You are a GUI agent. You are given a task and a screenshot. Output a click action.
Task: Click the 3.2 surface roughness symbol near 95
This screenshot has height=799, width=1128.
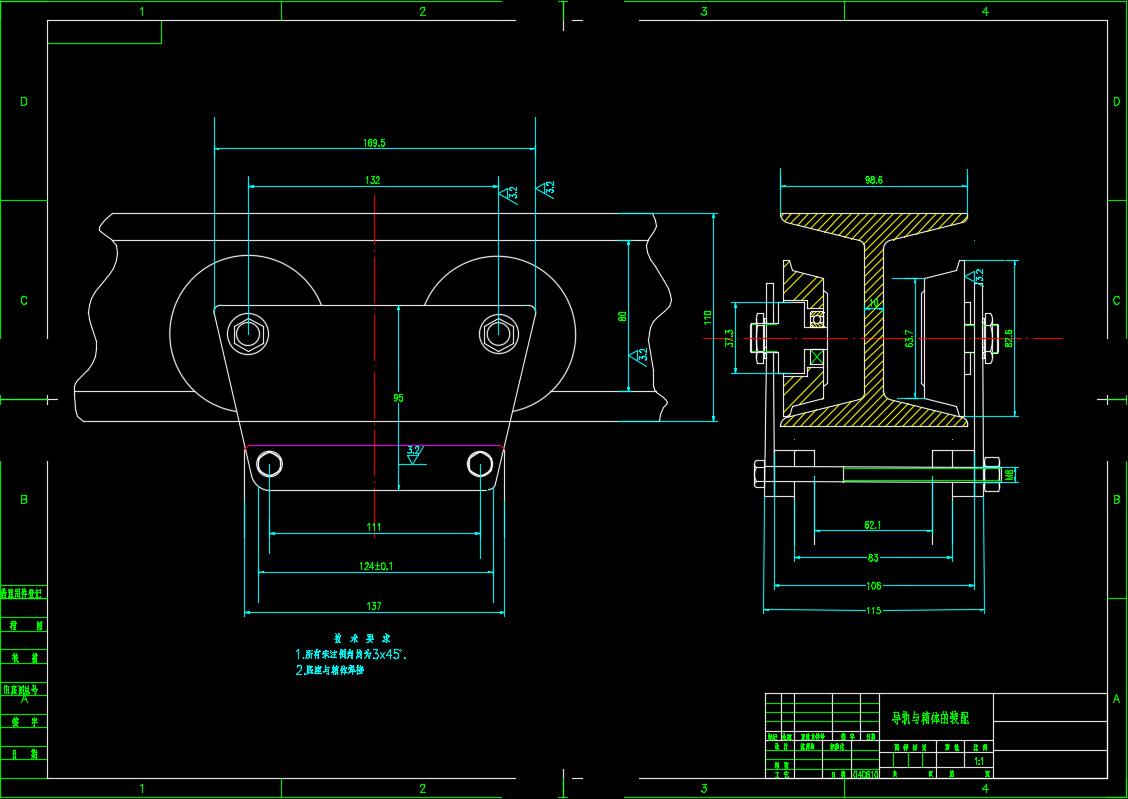click(x=413, y=453)
